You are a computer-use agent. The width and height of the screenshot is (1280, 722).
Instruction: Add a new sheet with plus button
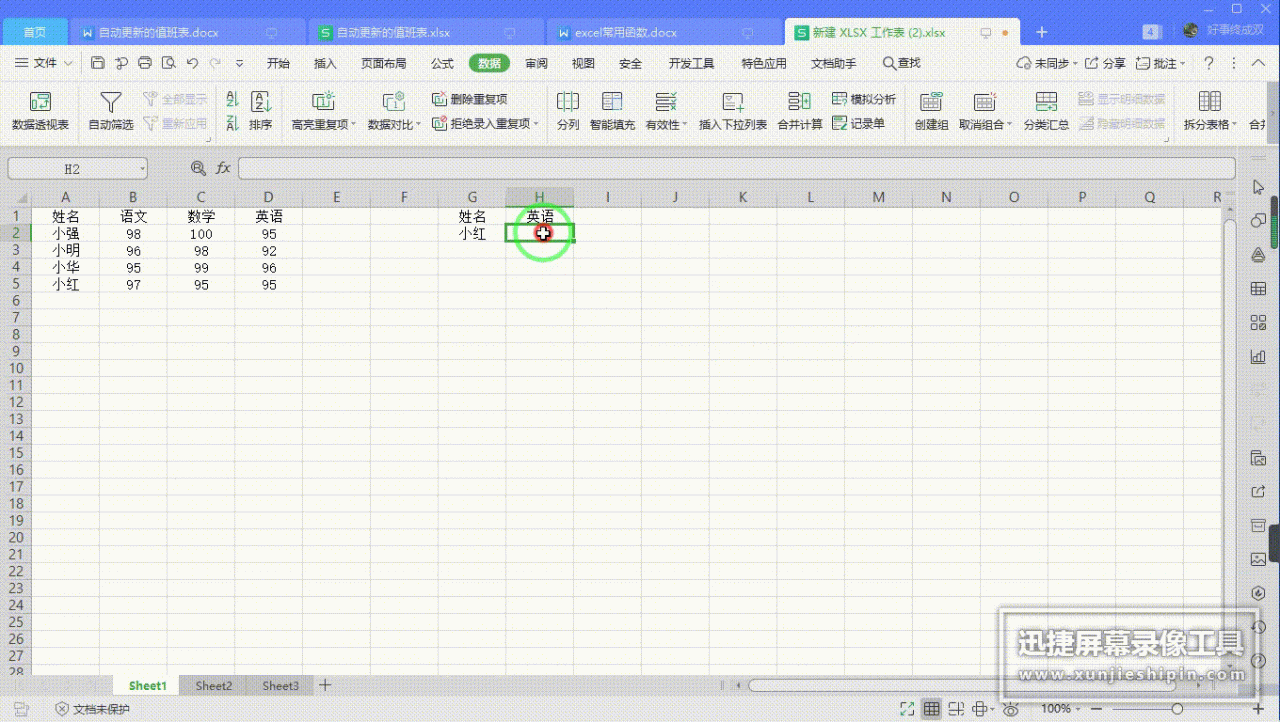click(324, 686)
